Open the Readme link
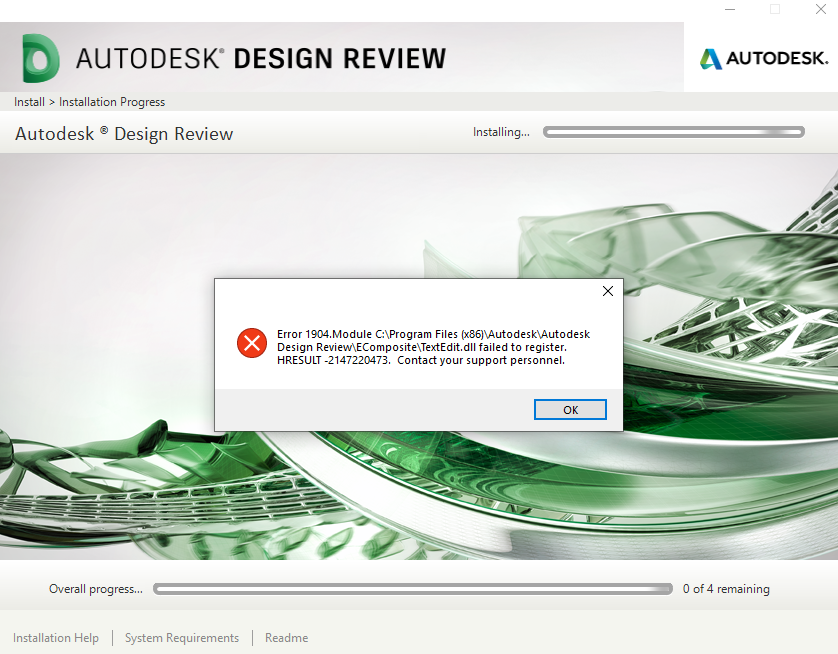The width and height of the screenshot is (838, 654). point(286,638)
